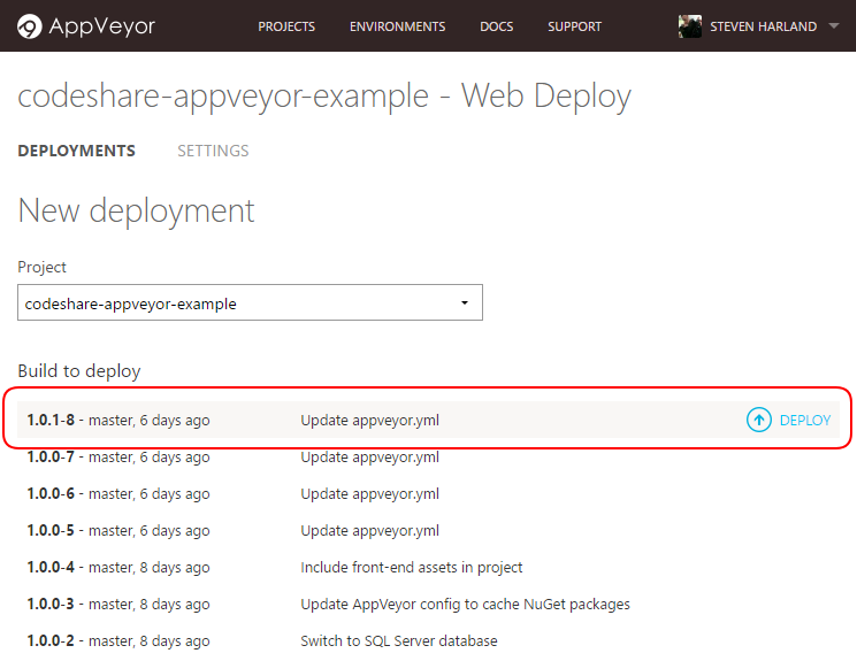856x661 pixels.
Task: Click the circular deploy arrow icon
Action: point(759,420)
